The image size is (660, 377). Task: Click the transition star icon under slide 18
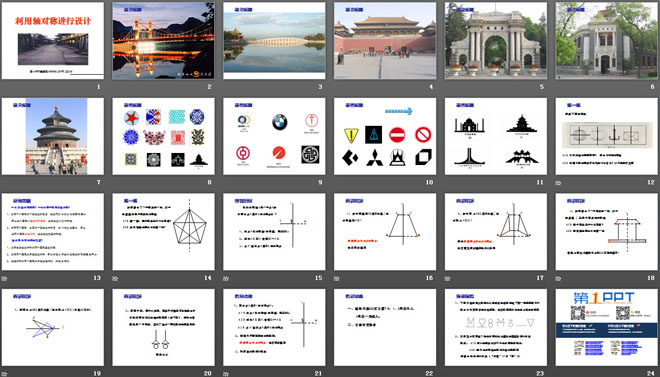point(559,279)
